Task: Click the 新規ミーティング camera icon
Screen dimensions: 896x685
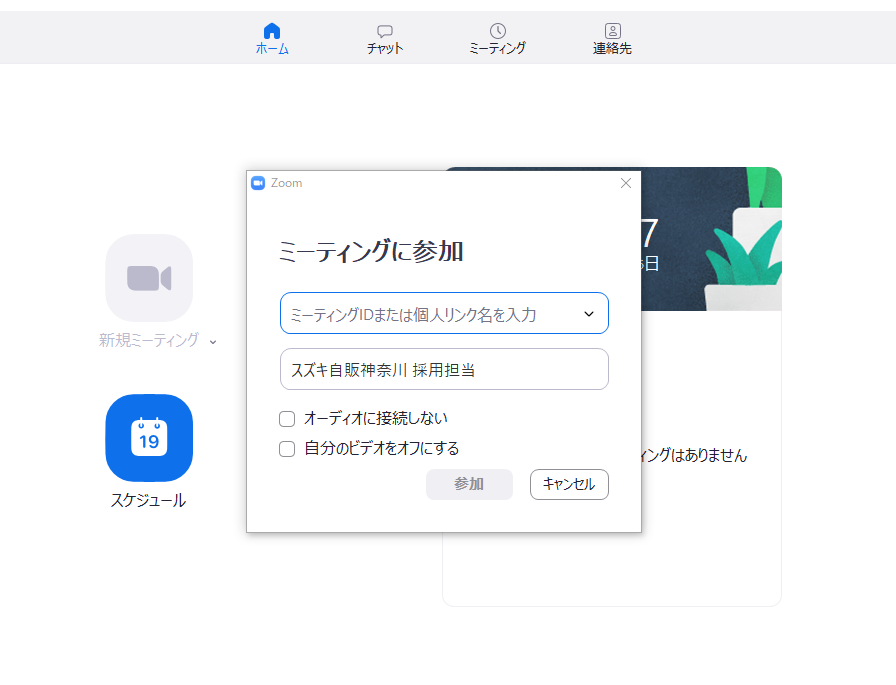Action: pos(149,278)
